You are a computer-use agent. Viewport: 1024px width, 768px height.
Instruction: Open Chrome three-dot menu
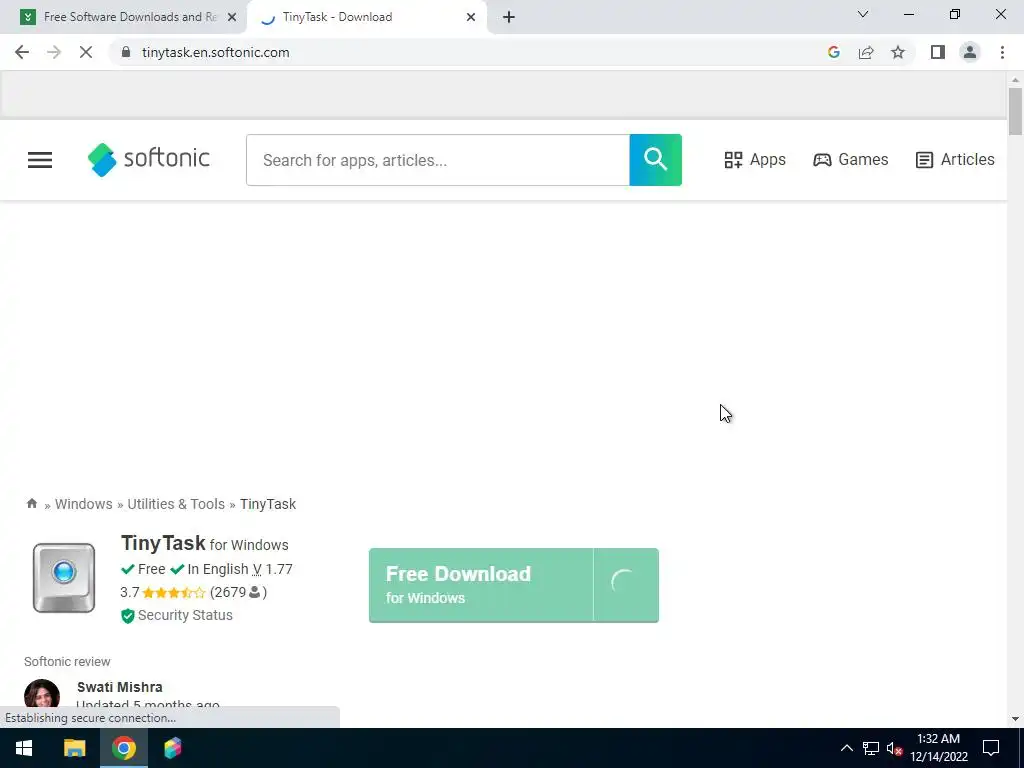pos(1002,52)
